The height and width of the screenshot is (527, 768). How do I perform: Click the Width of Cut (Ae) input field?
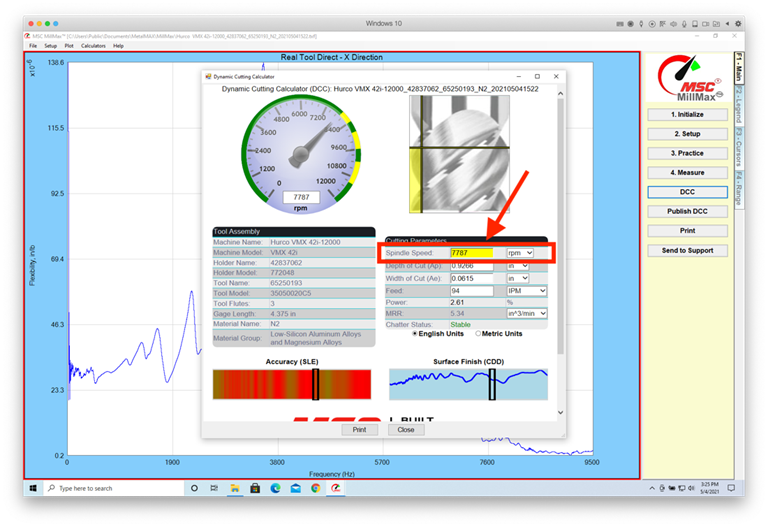[x=471, y=278]
